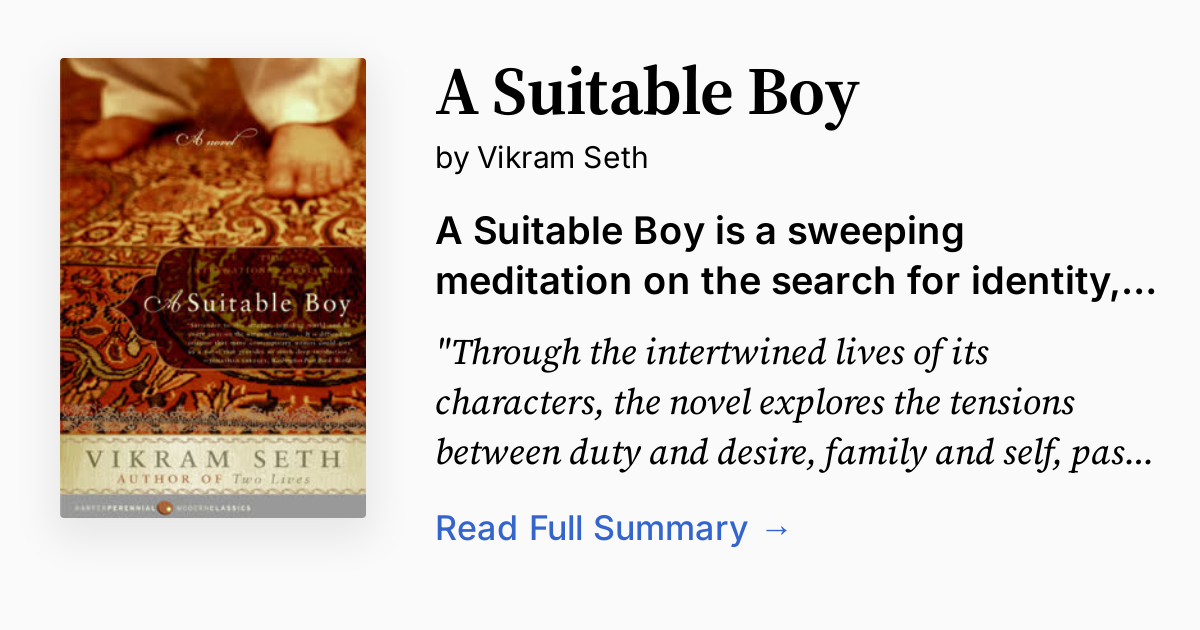
Task: Select 'VIKRAM SETH' printed on the cover
Action: tap(213, 459)
